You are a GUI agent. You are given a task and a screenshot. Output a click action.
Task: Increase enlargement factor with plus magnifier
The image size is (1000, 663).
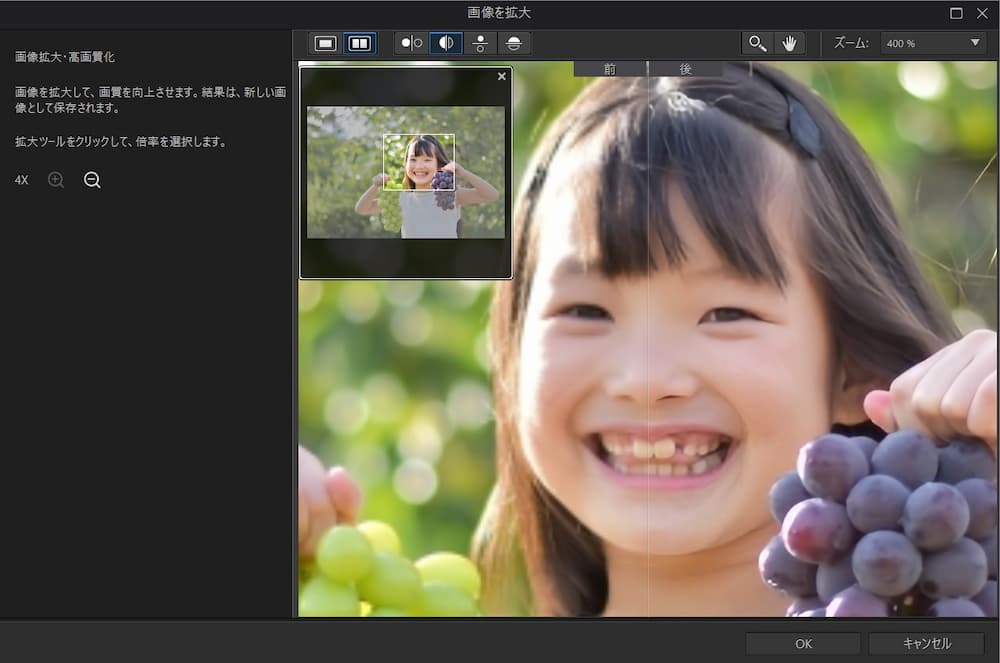coord(56,180)
